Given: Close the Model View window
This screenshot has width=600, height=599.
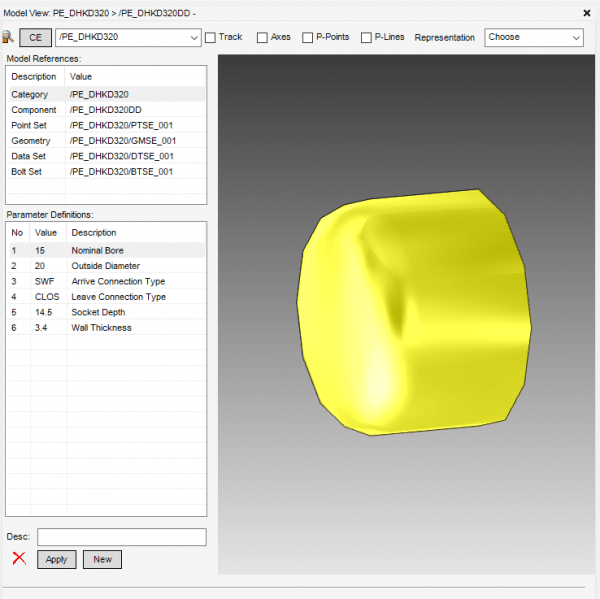Looking at the screenshot, I should (586, 13).
